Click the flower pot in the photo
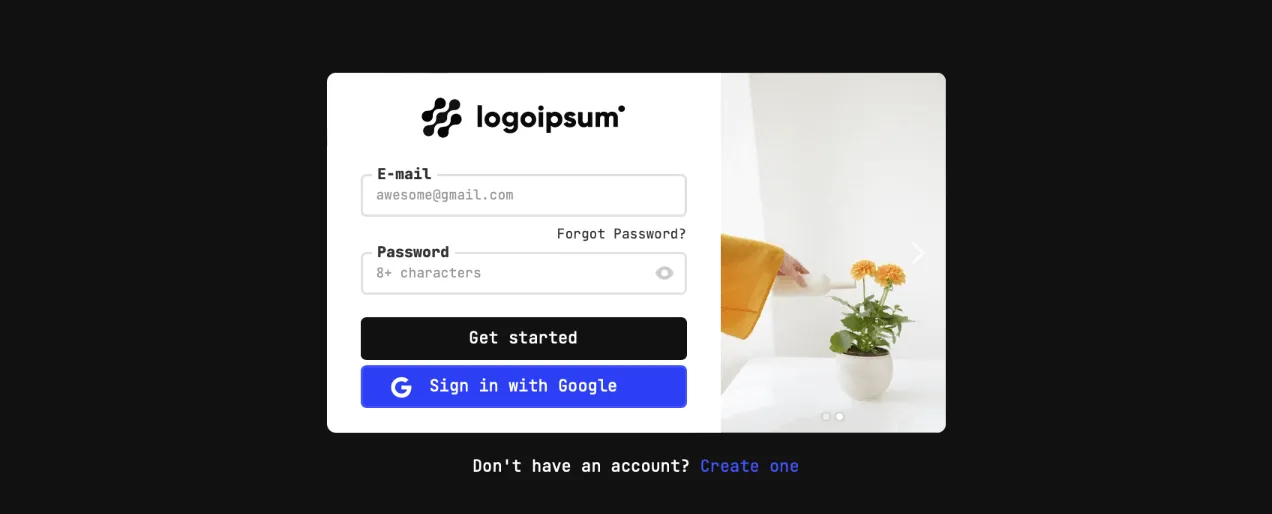This screenshot has height=514, width=1272. click(865, 373)
